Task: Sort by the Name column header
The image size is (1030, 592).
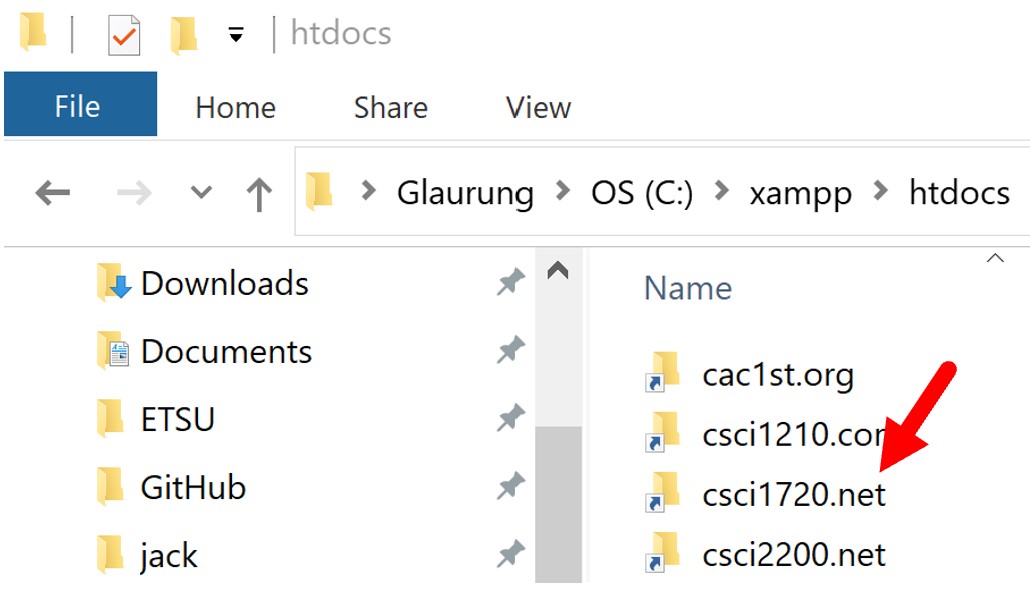Action: (x=688, y=288)
